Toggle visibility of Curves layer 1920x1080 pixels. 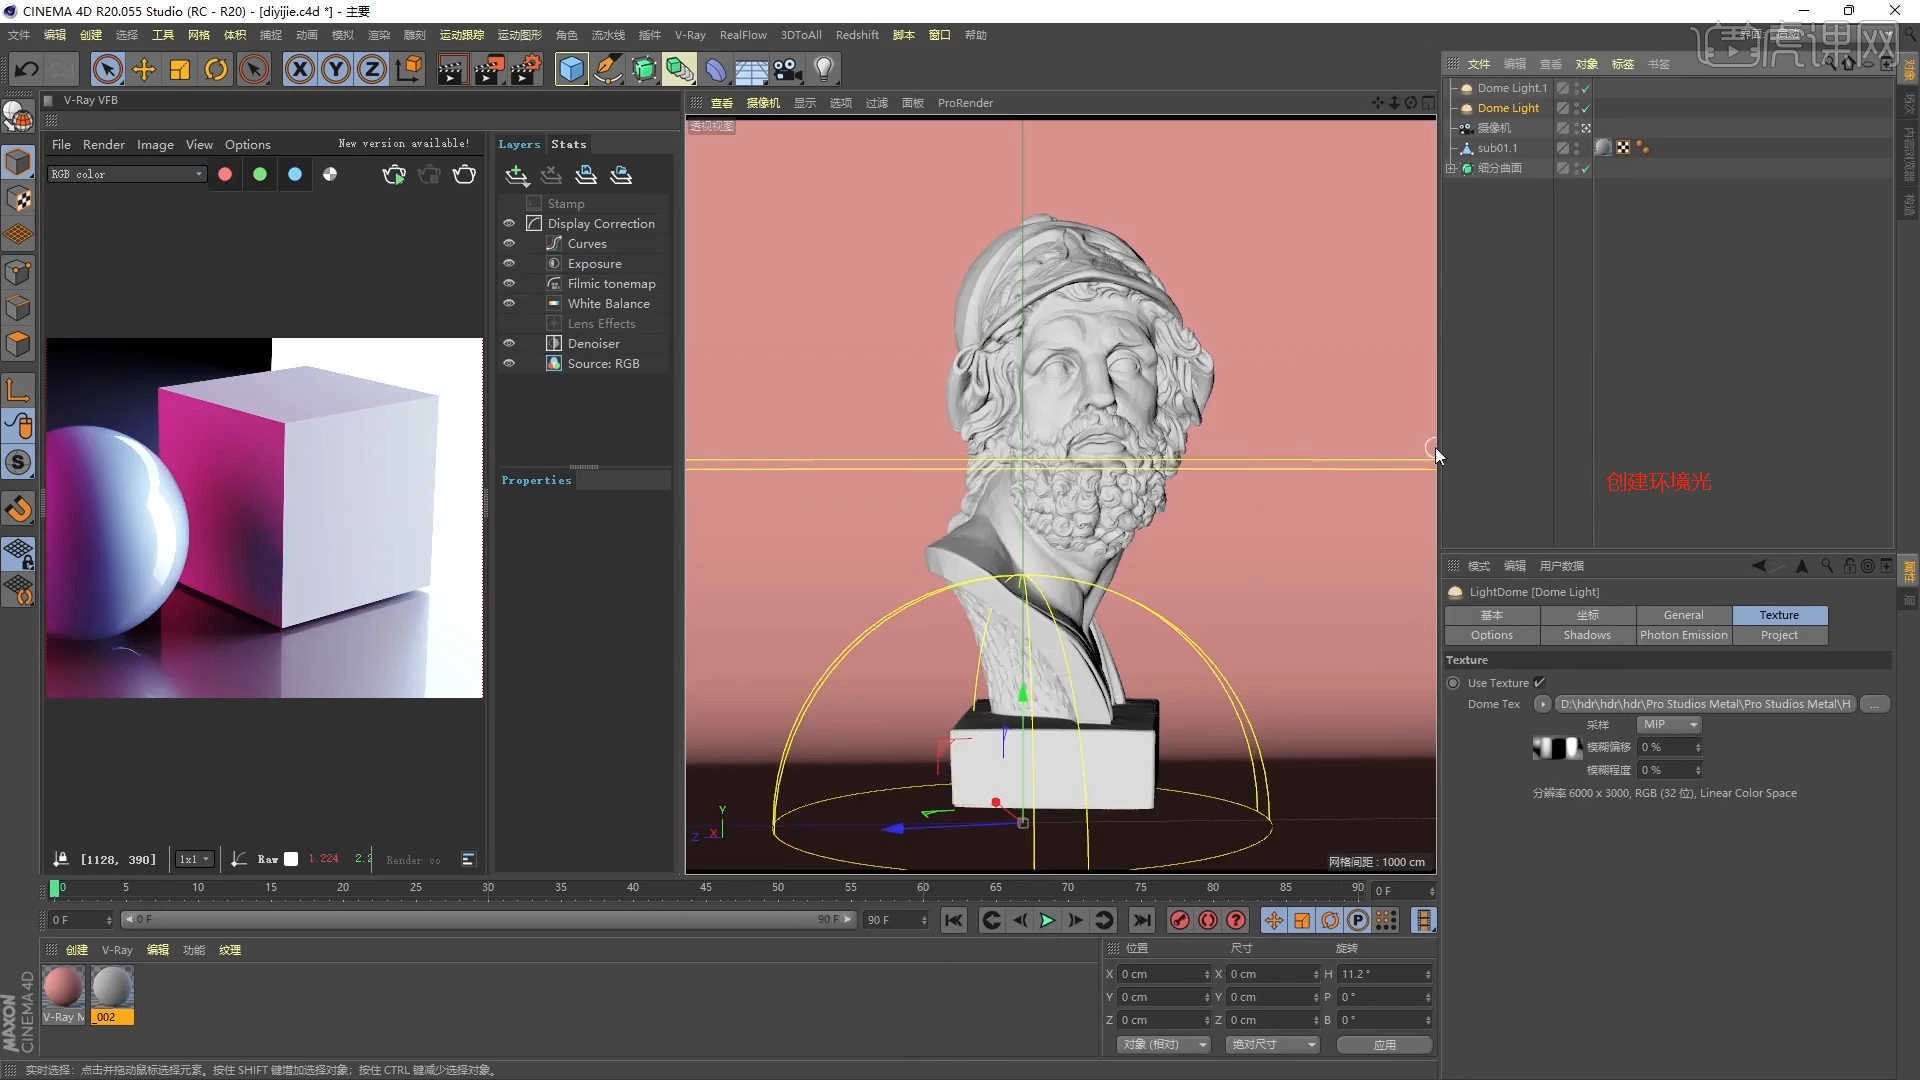(x=509, y=243)
